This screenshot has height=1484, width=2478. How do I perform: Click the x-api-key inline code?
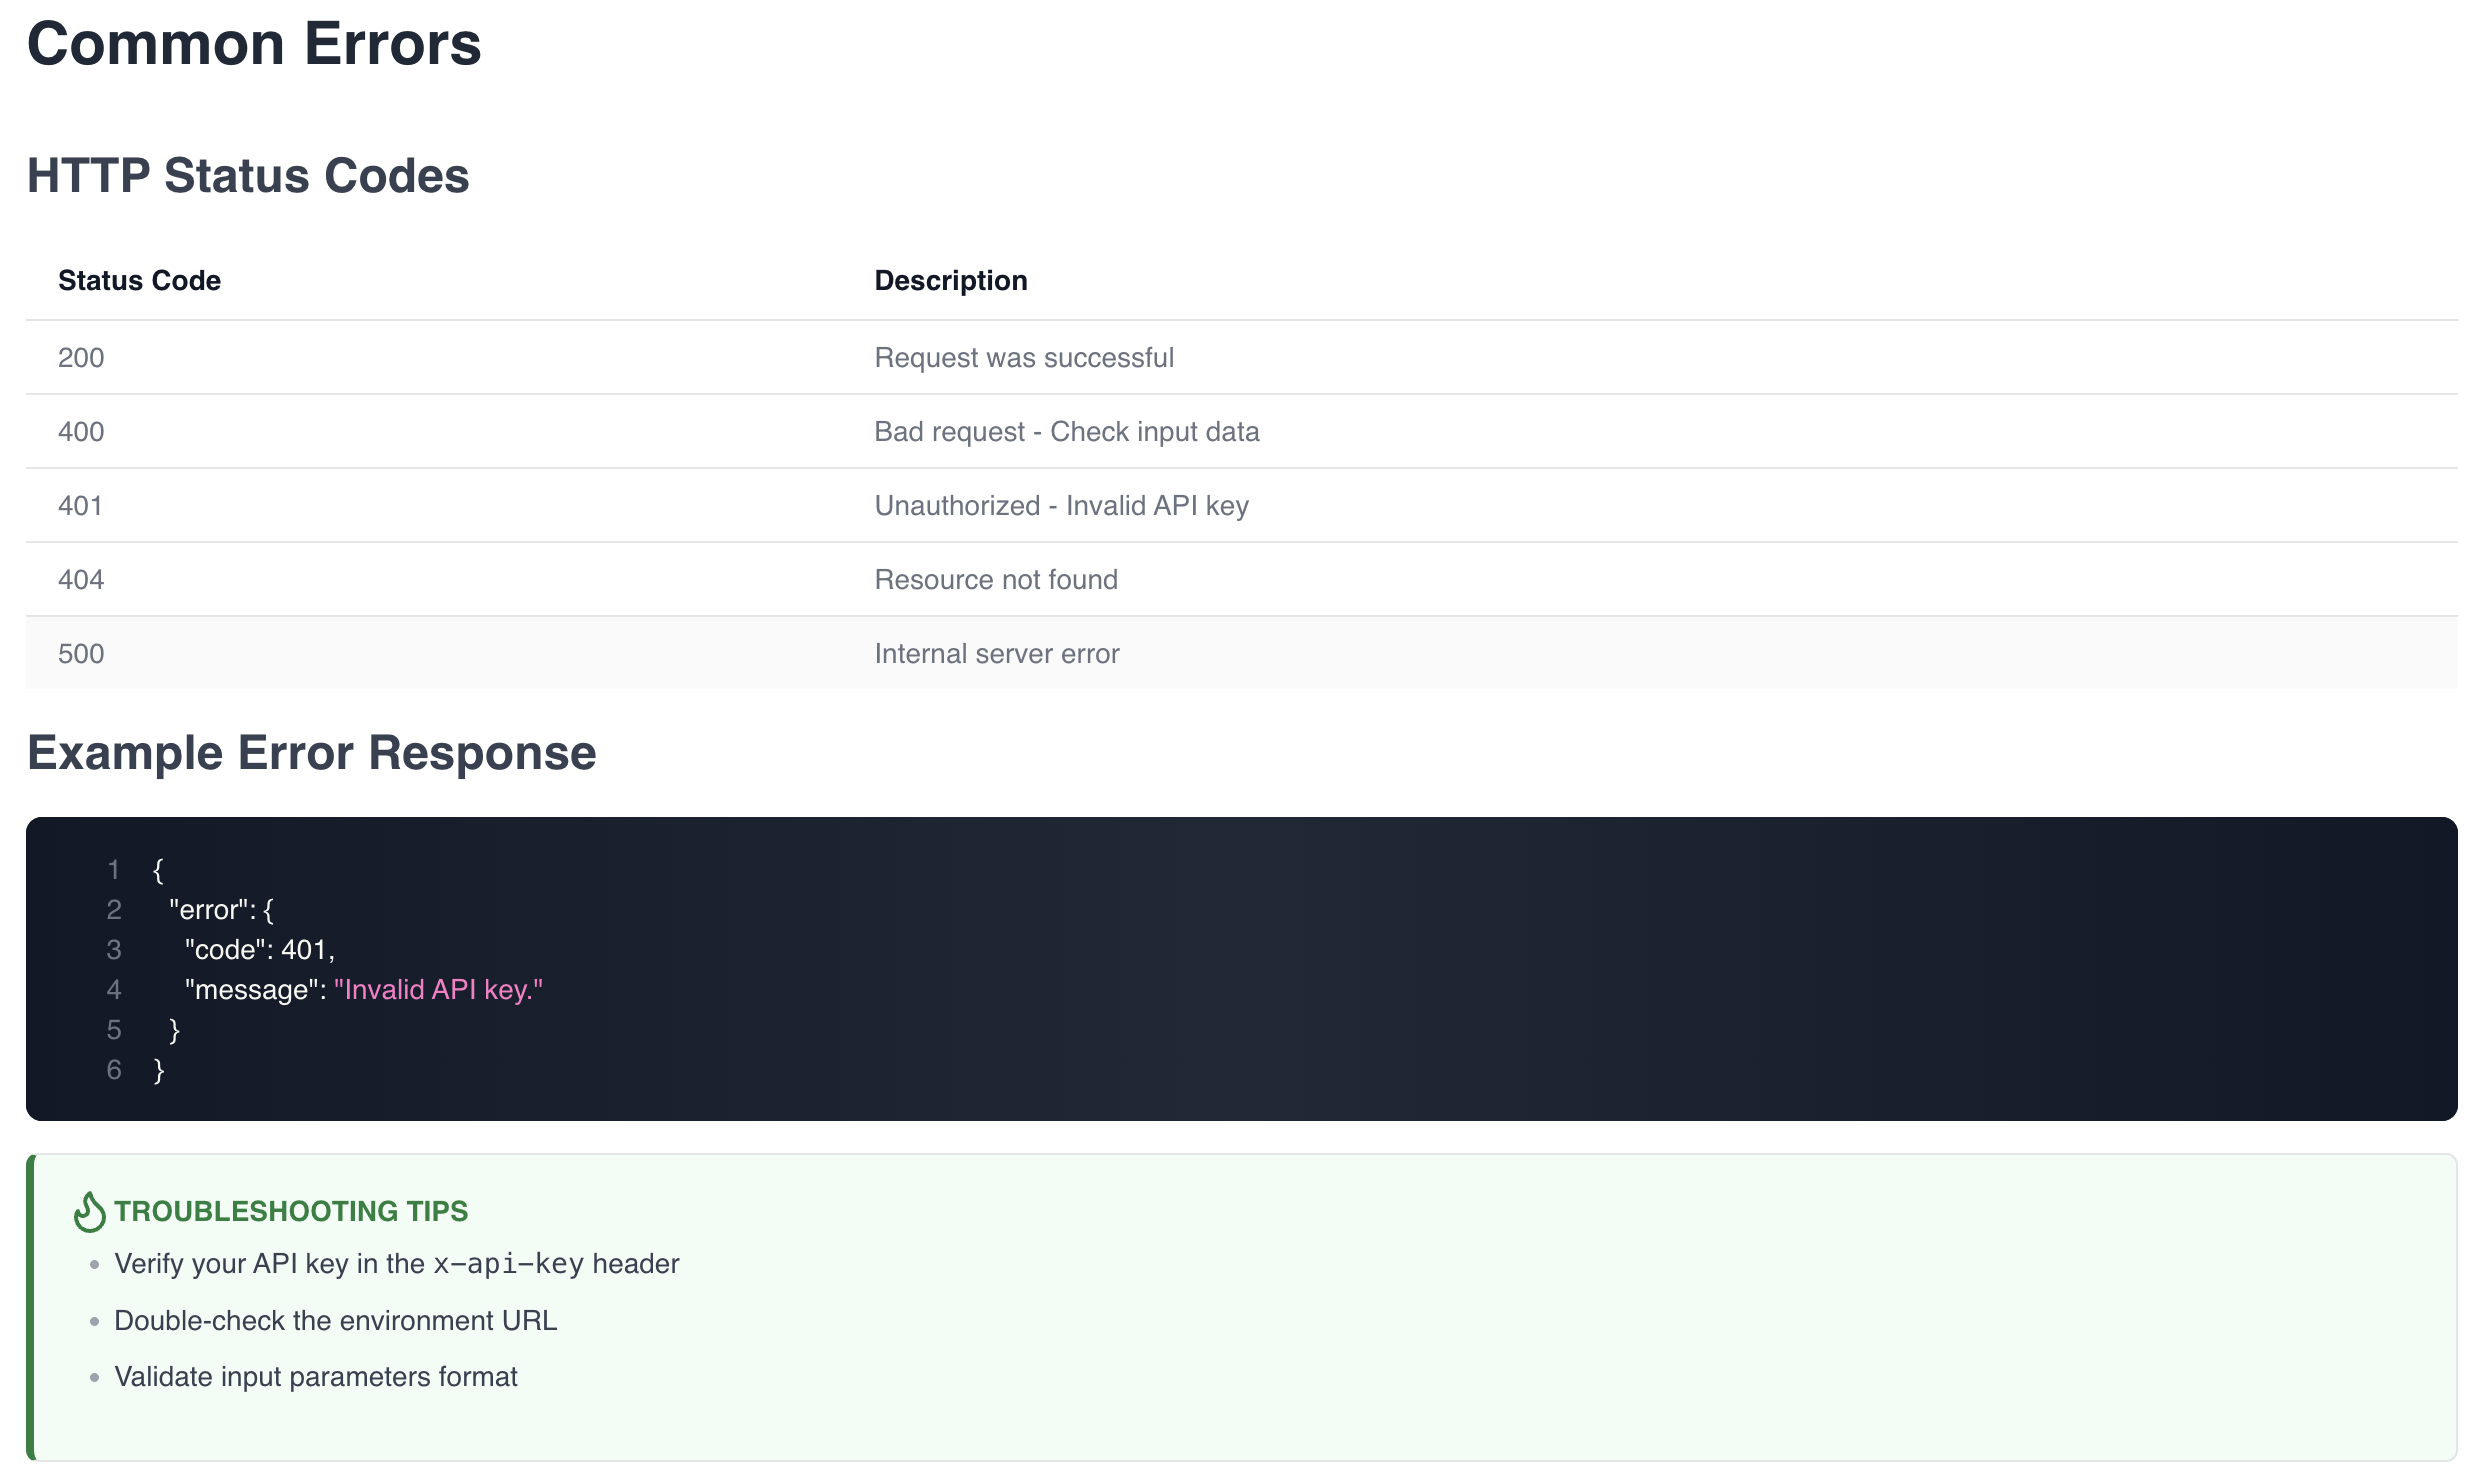click(x=508, y=1265)
